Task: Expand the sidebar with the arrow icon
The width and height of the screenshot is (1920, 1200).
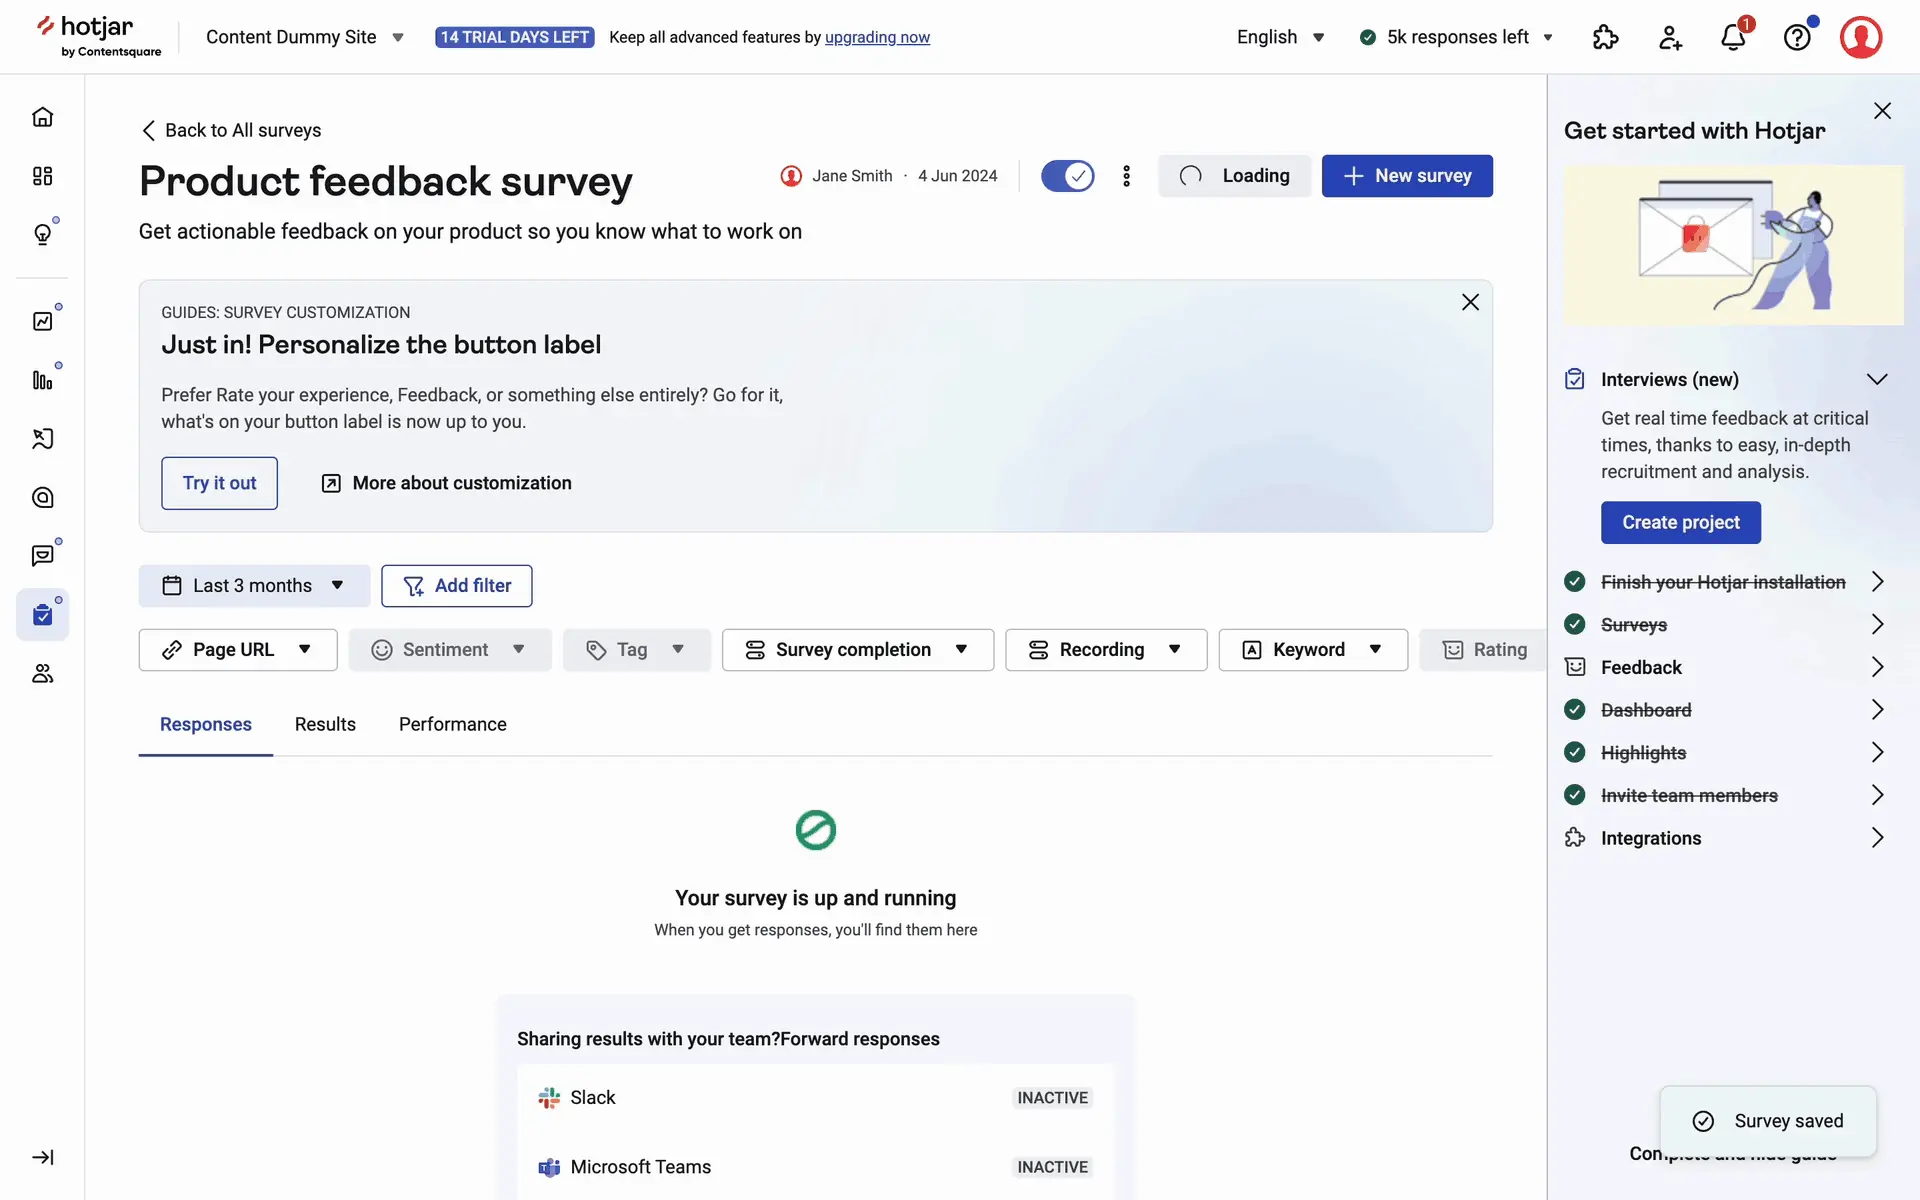Action: pos(42,1157)
